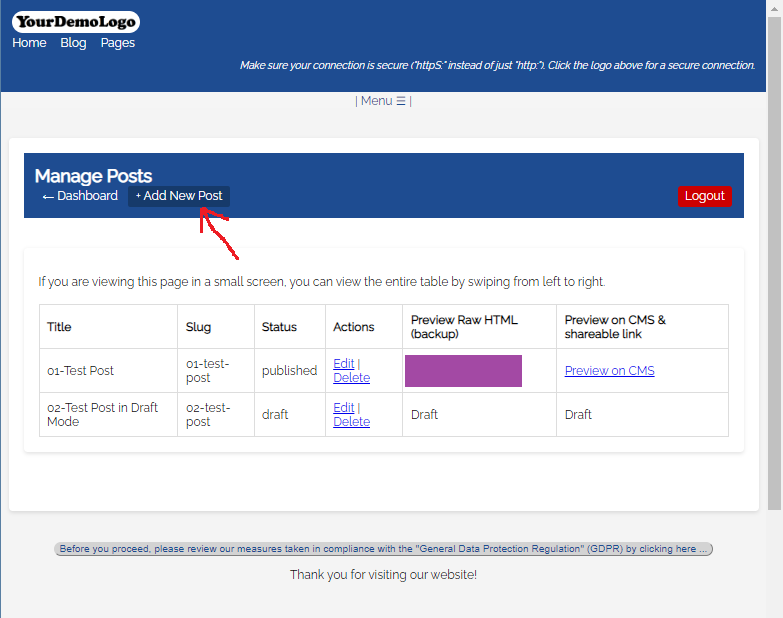Click the purple block in Preview Raw HTML column
The width and height of the screenshot is (783, 618).
click(x=463, y=371)
